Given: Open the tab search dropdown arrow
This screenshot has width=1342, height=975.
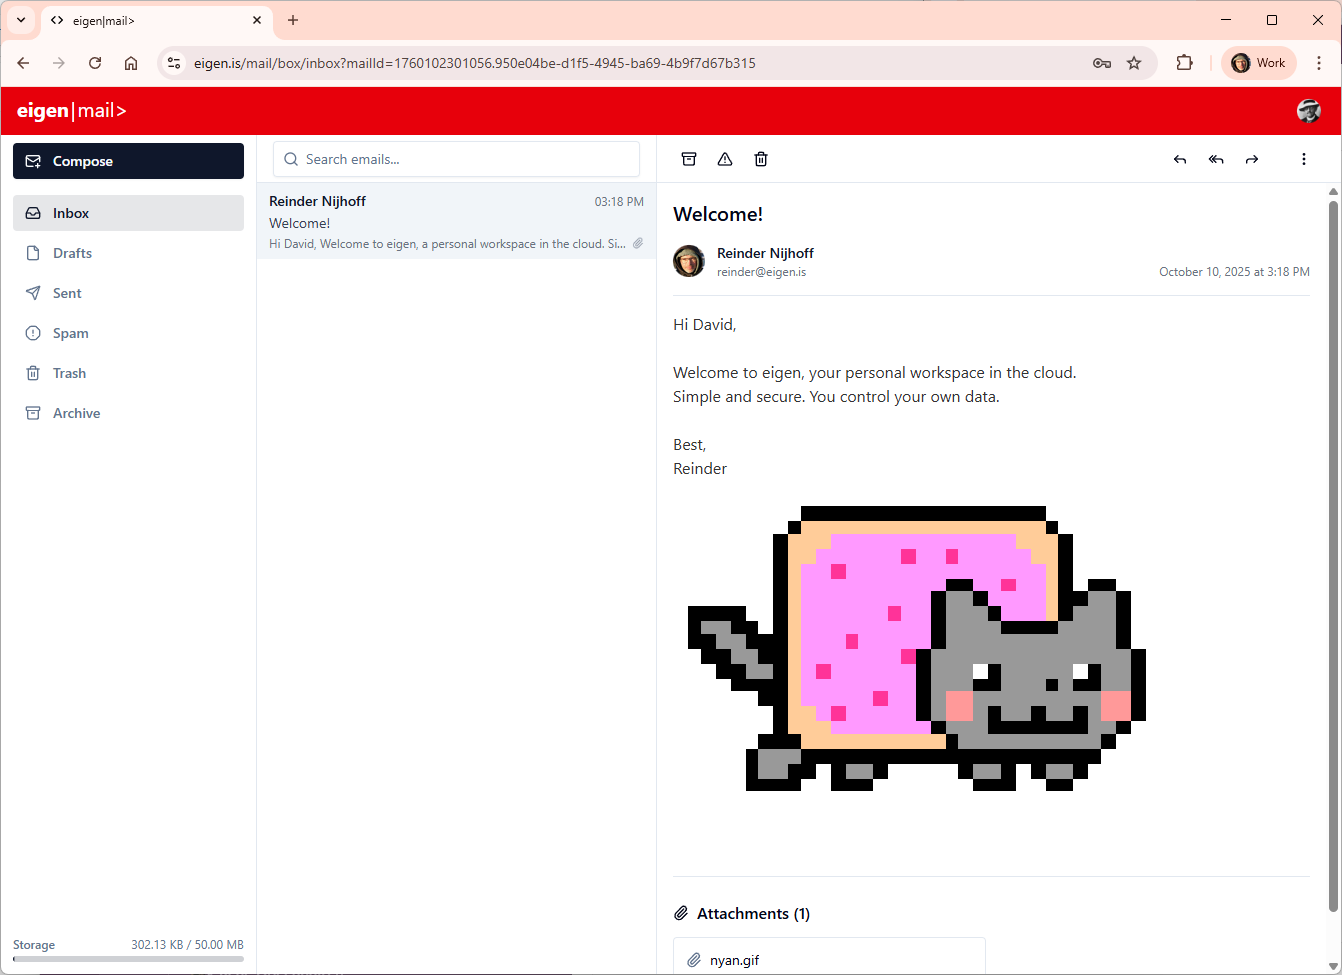Looking at the screenshot, I should pos(21,20).
